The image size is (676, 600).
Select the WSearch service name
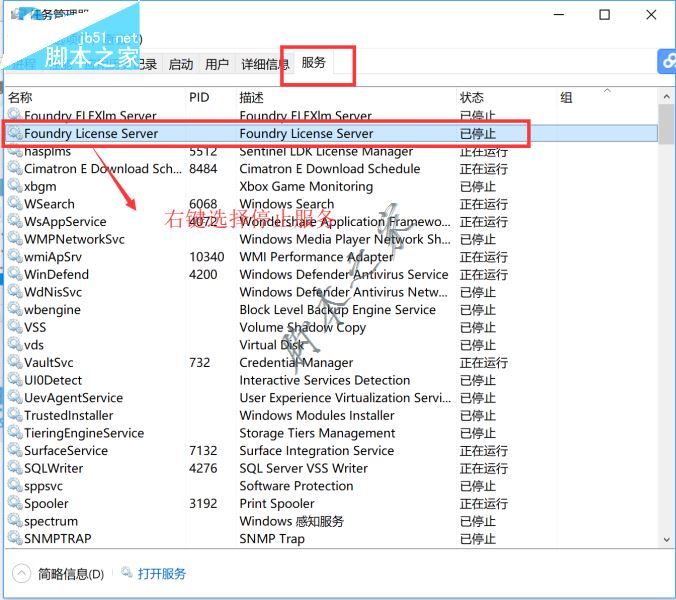(x=49, y=204)
